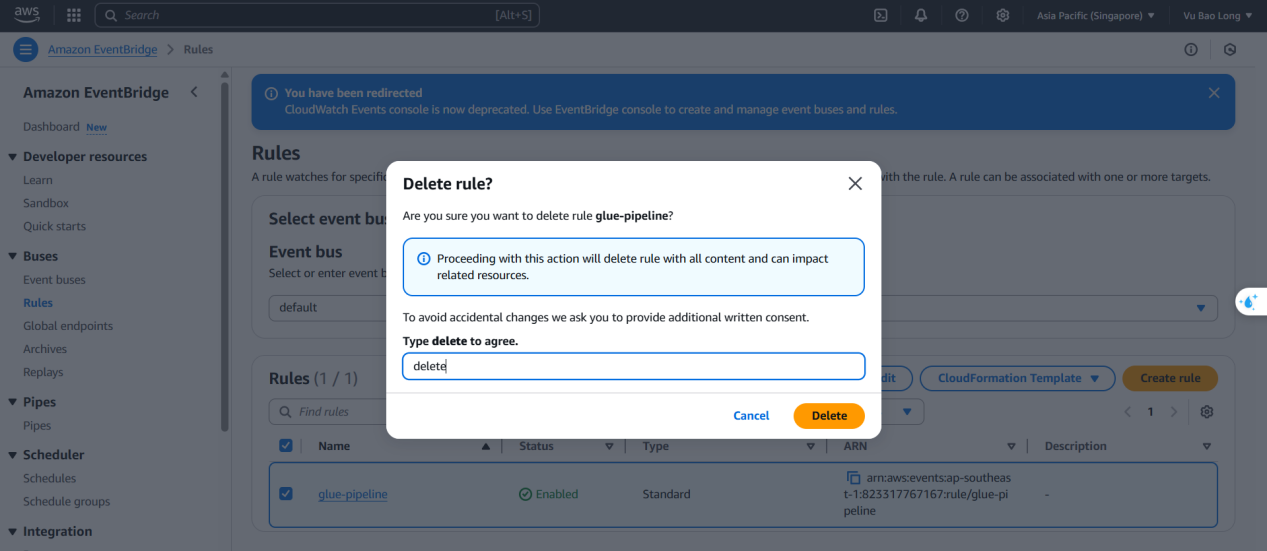Screen dimensions: 1267x551
Task: Copy the glue-pipeline ARN
Action: (853, 478)
